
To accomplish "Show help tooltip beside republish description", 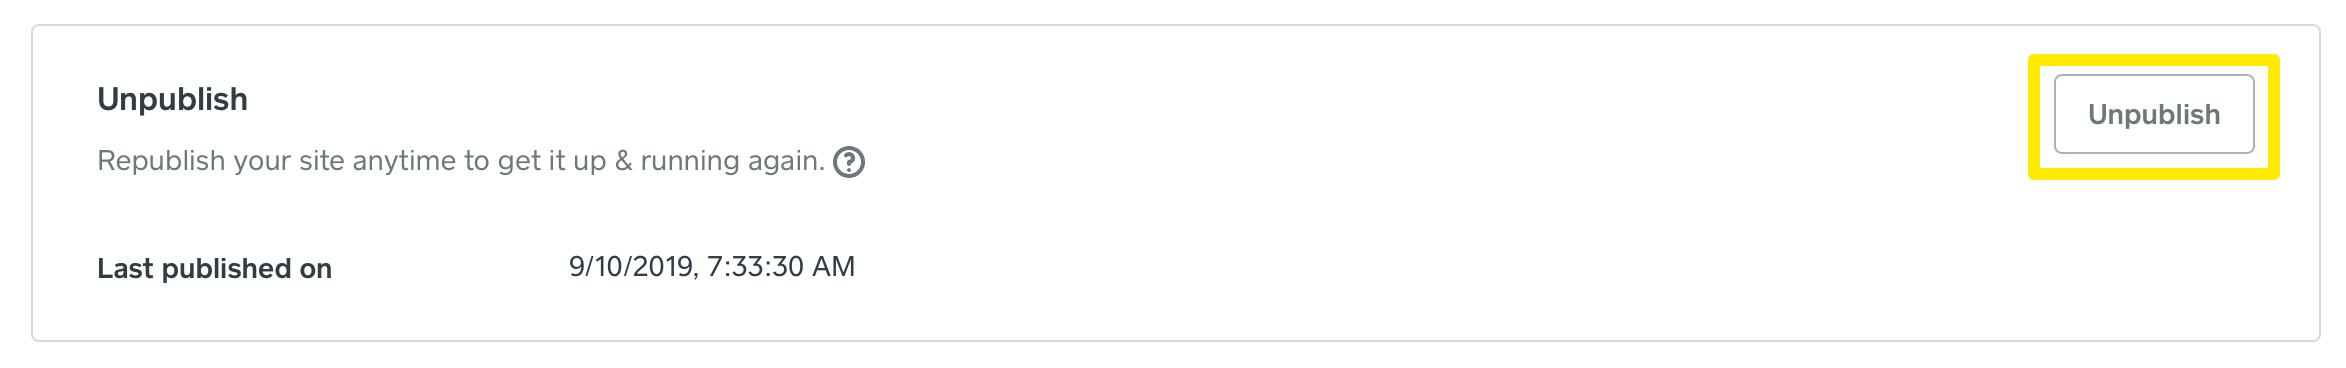I will (849, 161).
